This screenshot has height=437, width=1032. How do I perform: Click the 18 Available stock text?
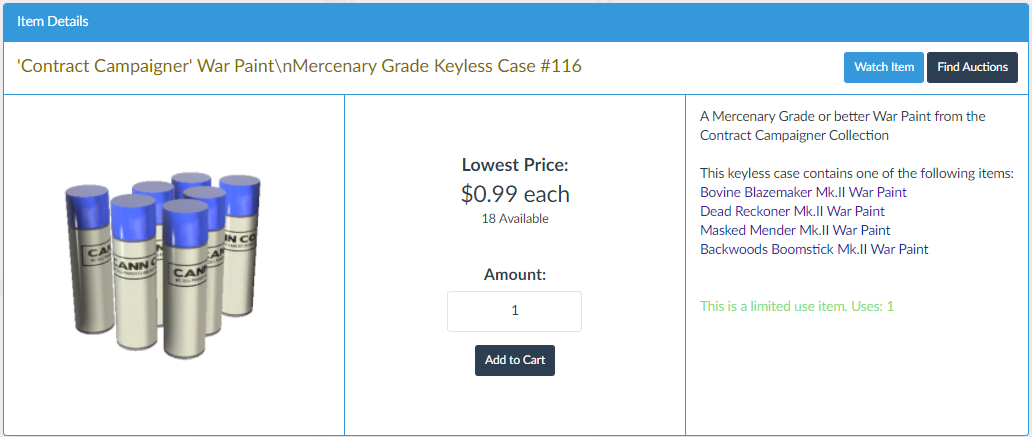point(514,218)
